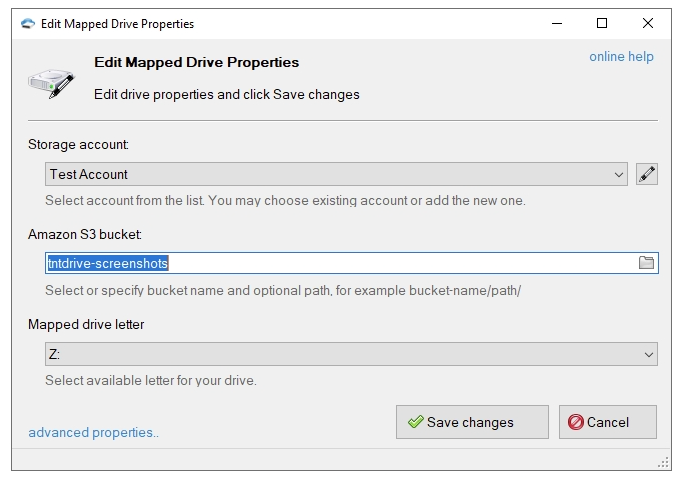Open the online help link
685x479 pixels.
(x=621, y=56)
